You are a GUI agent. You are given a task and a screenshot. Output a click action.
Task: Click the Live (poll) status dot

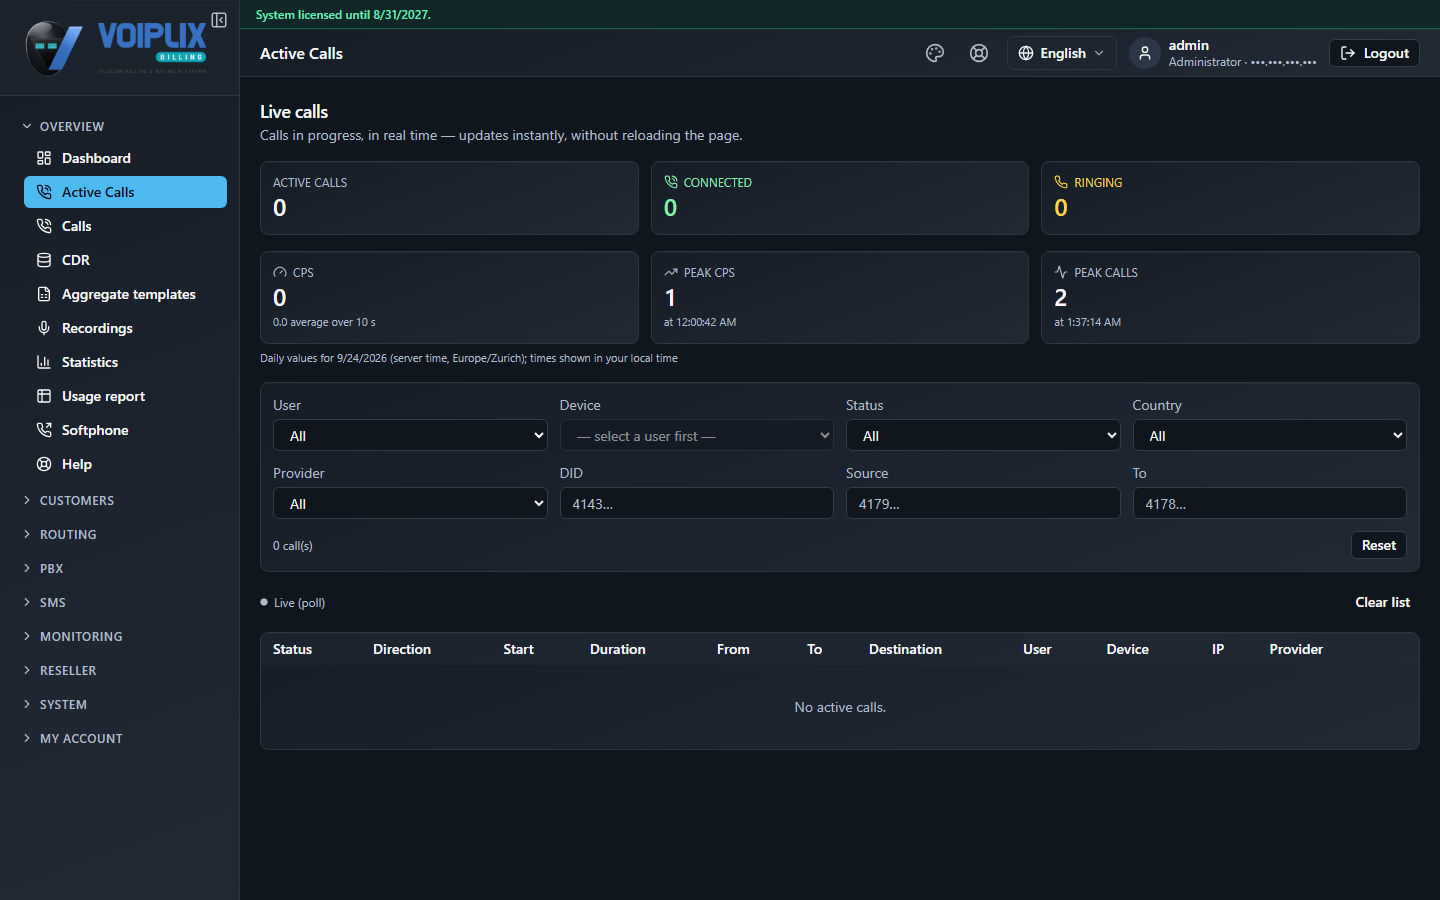264,602
